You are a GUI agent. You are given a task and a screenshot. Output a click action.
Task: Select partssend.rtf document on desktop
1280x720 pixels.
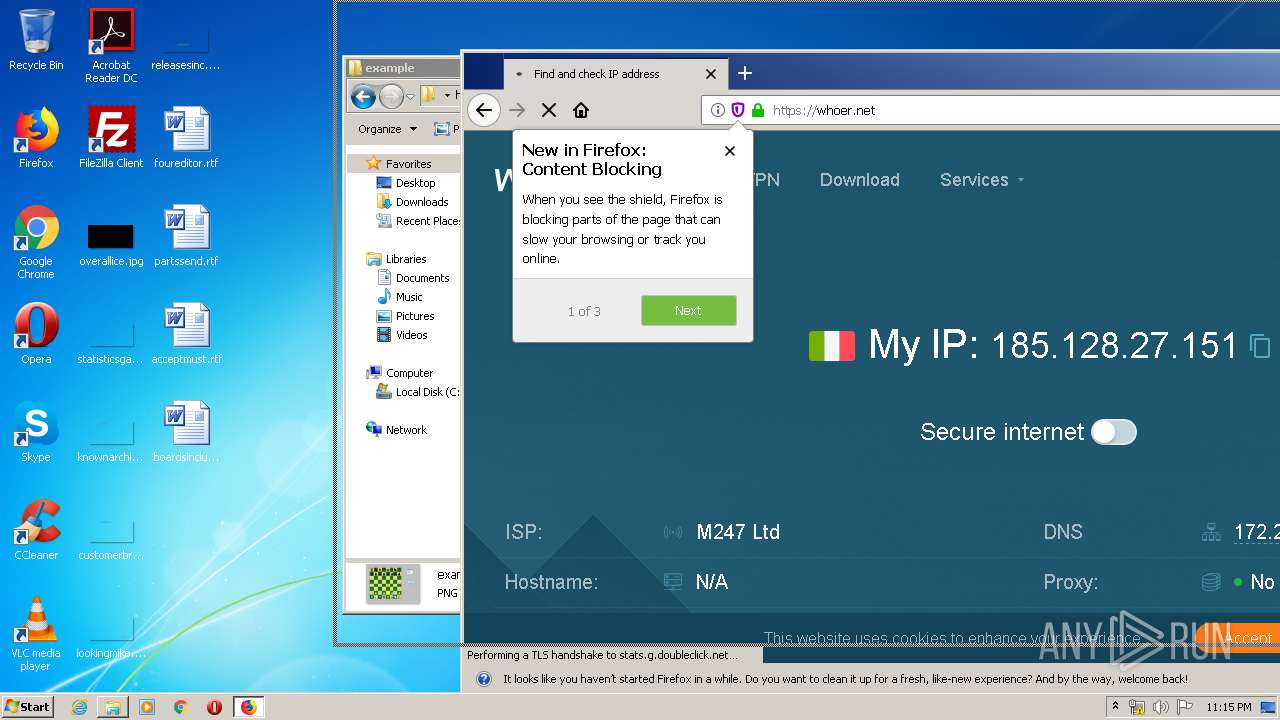pos(186,236)
